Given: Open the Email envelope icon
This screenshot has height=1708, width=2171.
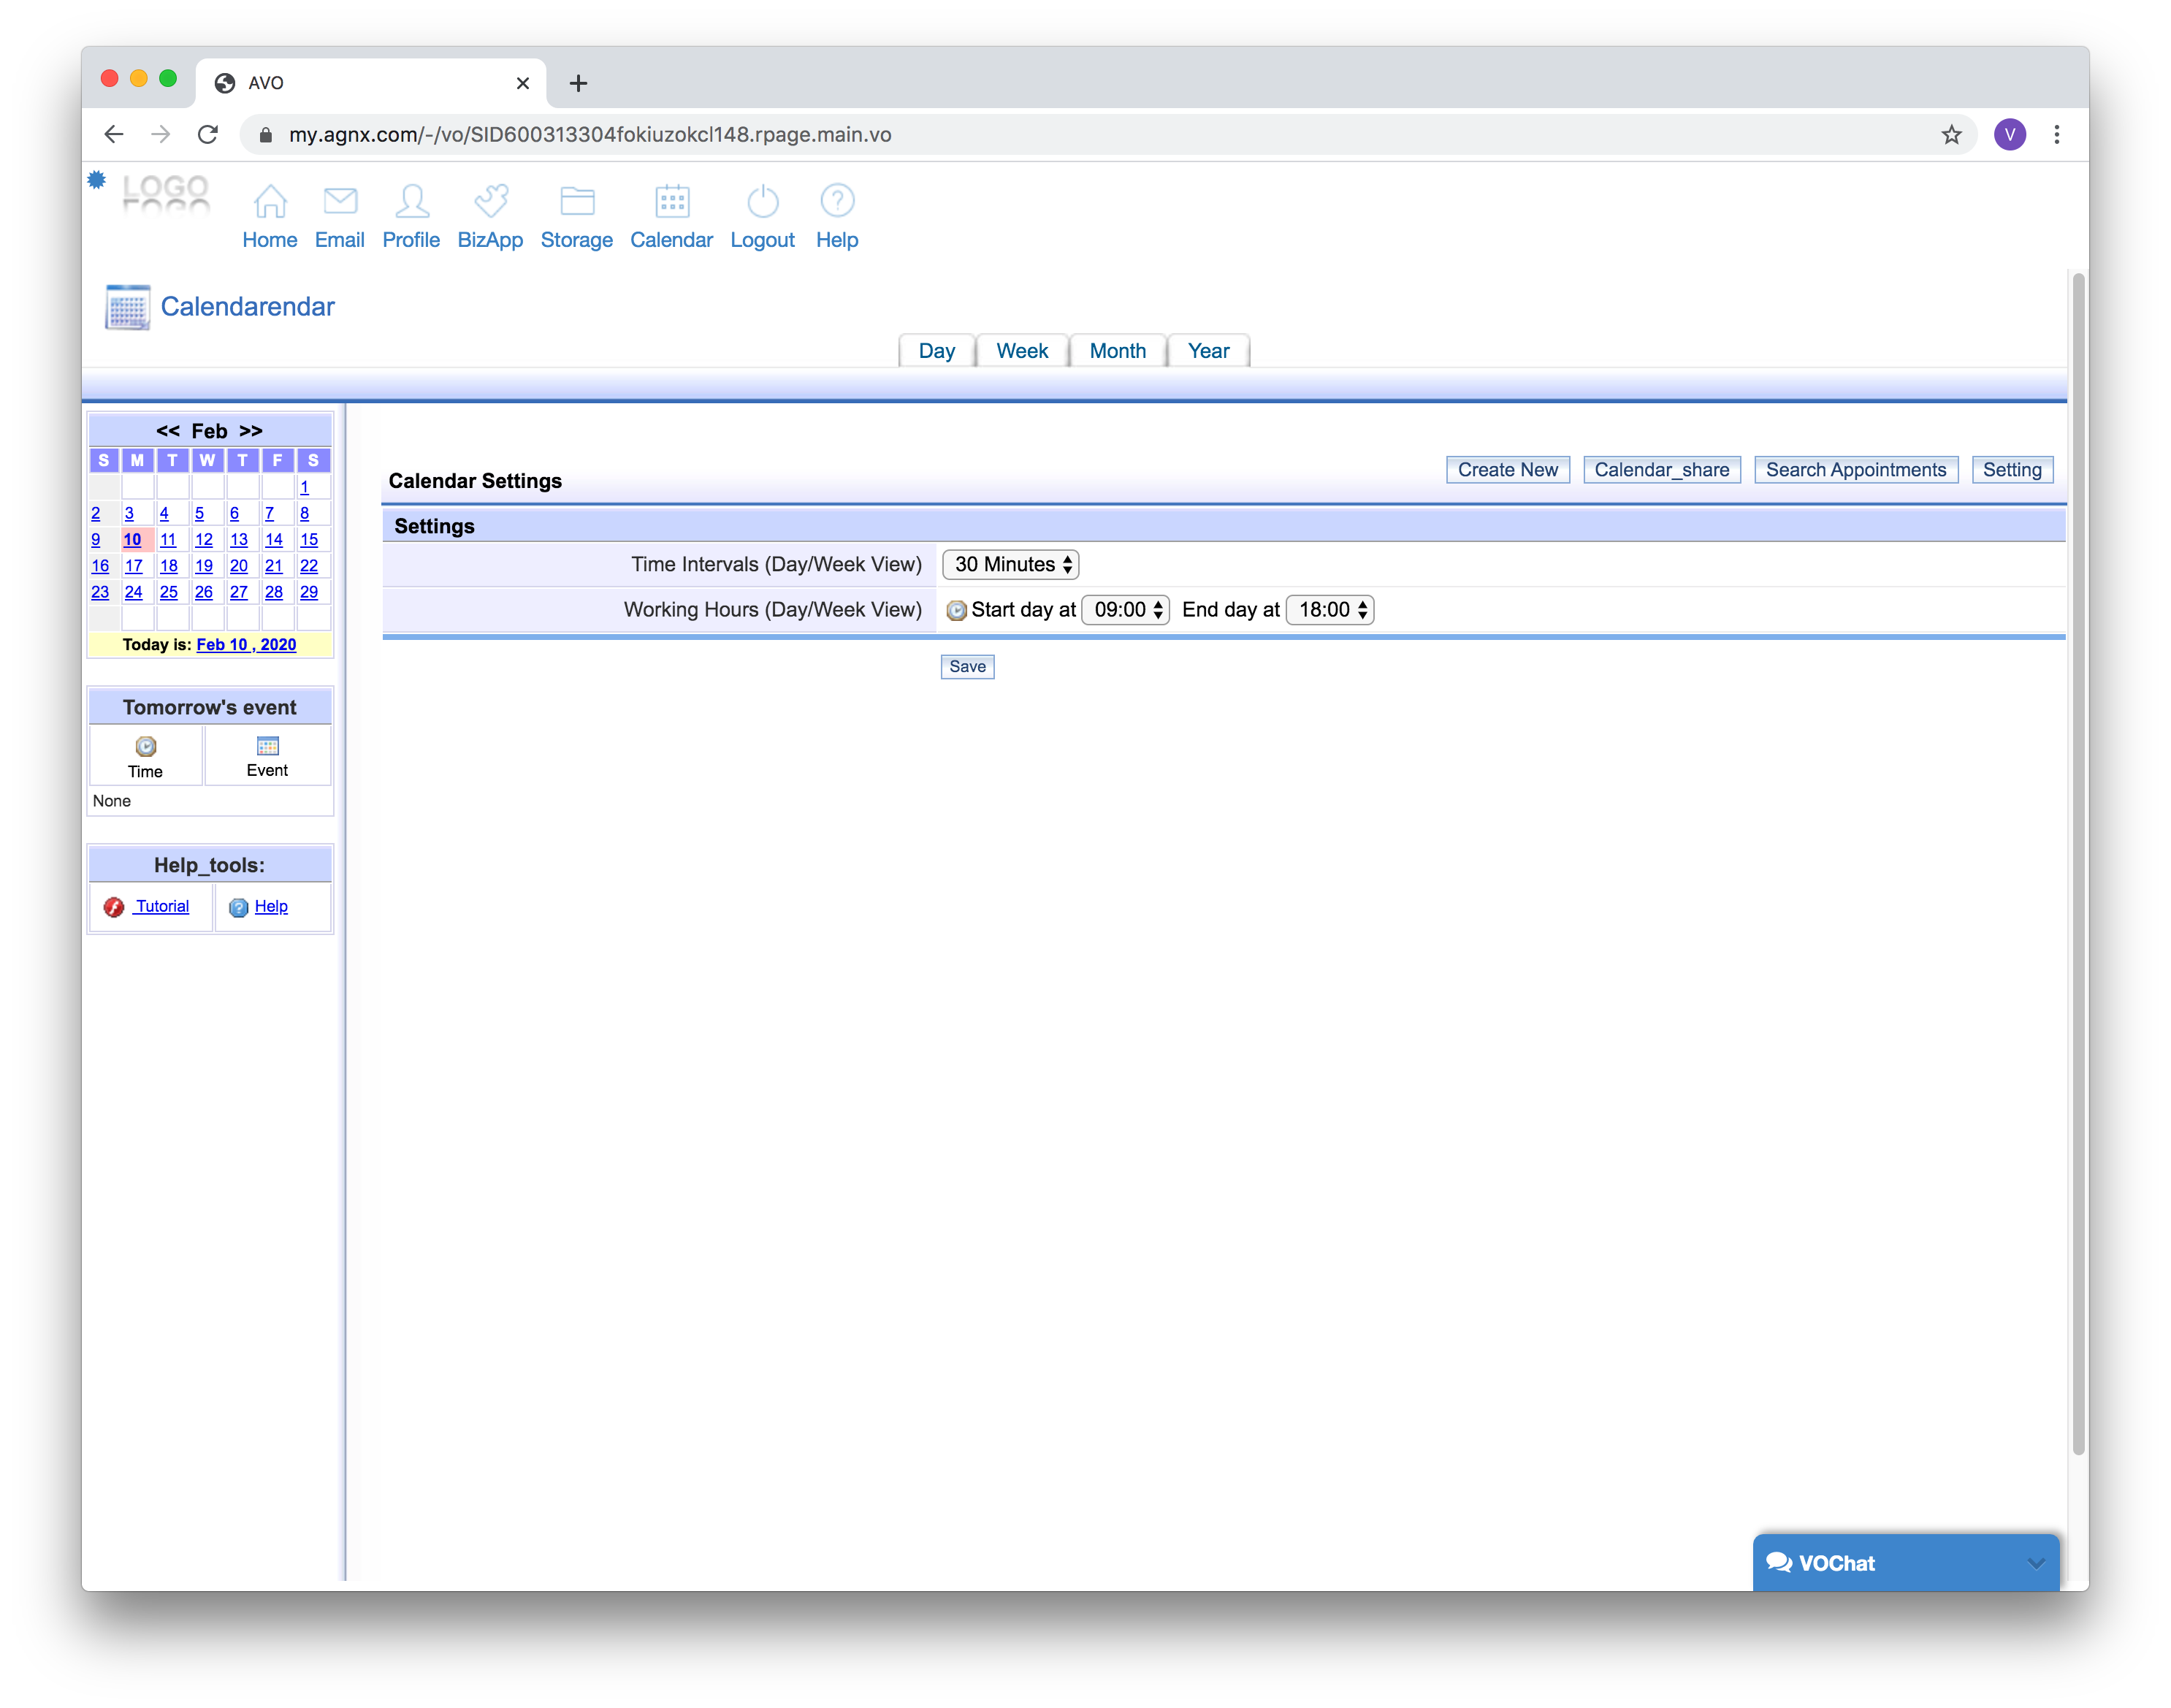Looking at the screenshot, I should coord(340,201).
